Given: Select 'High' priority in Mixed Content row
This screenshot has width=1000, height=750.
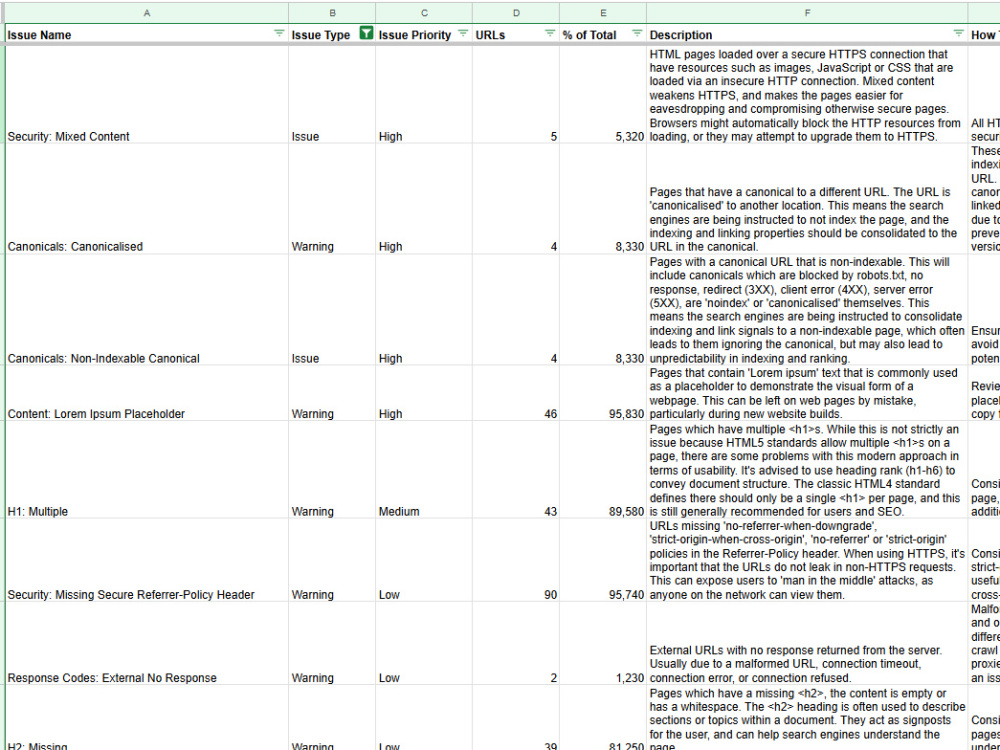Looking at the screenshot, I should pos(424,94).
